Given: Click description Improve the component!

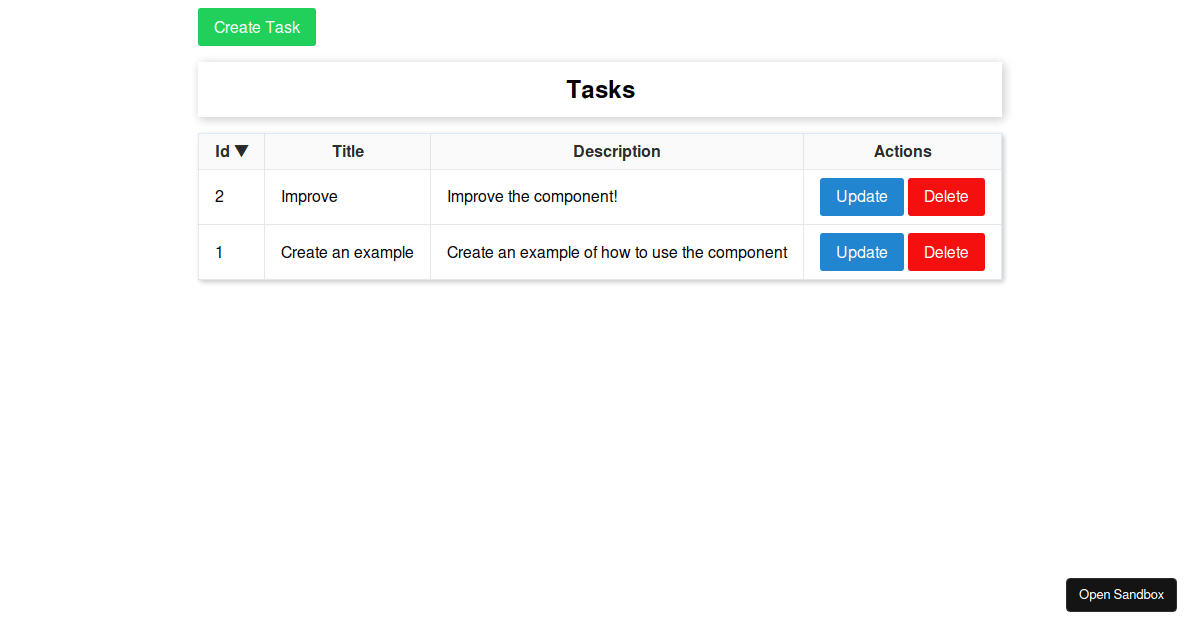Looking at the screenshot, I should (531, 196).
